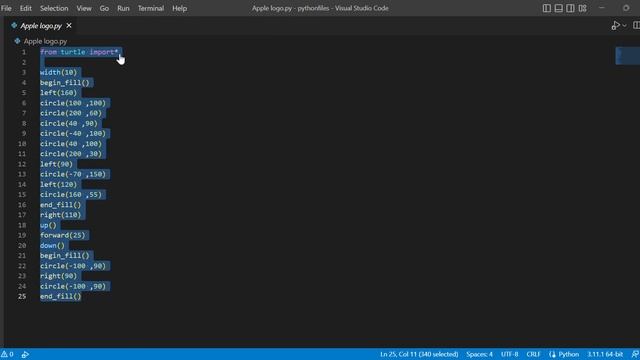Click the code 'begin_fill()' on line 4
The width and height of the screenshot is (640, 360).
tap(64, 82)
